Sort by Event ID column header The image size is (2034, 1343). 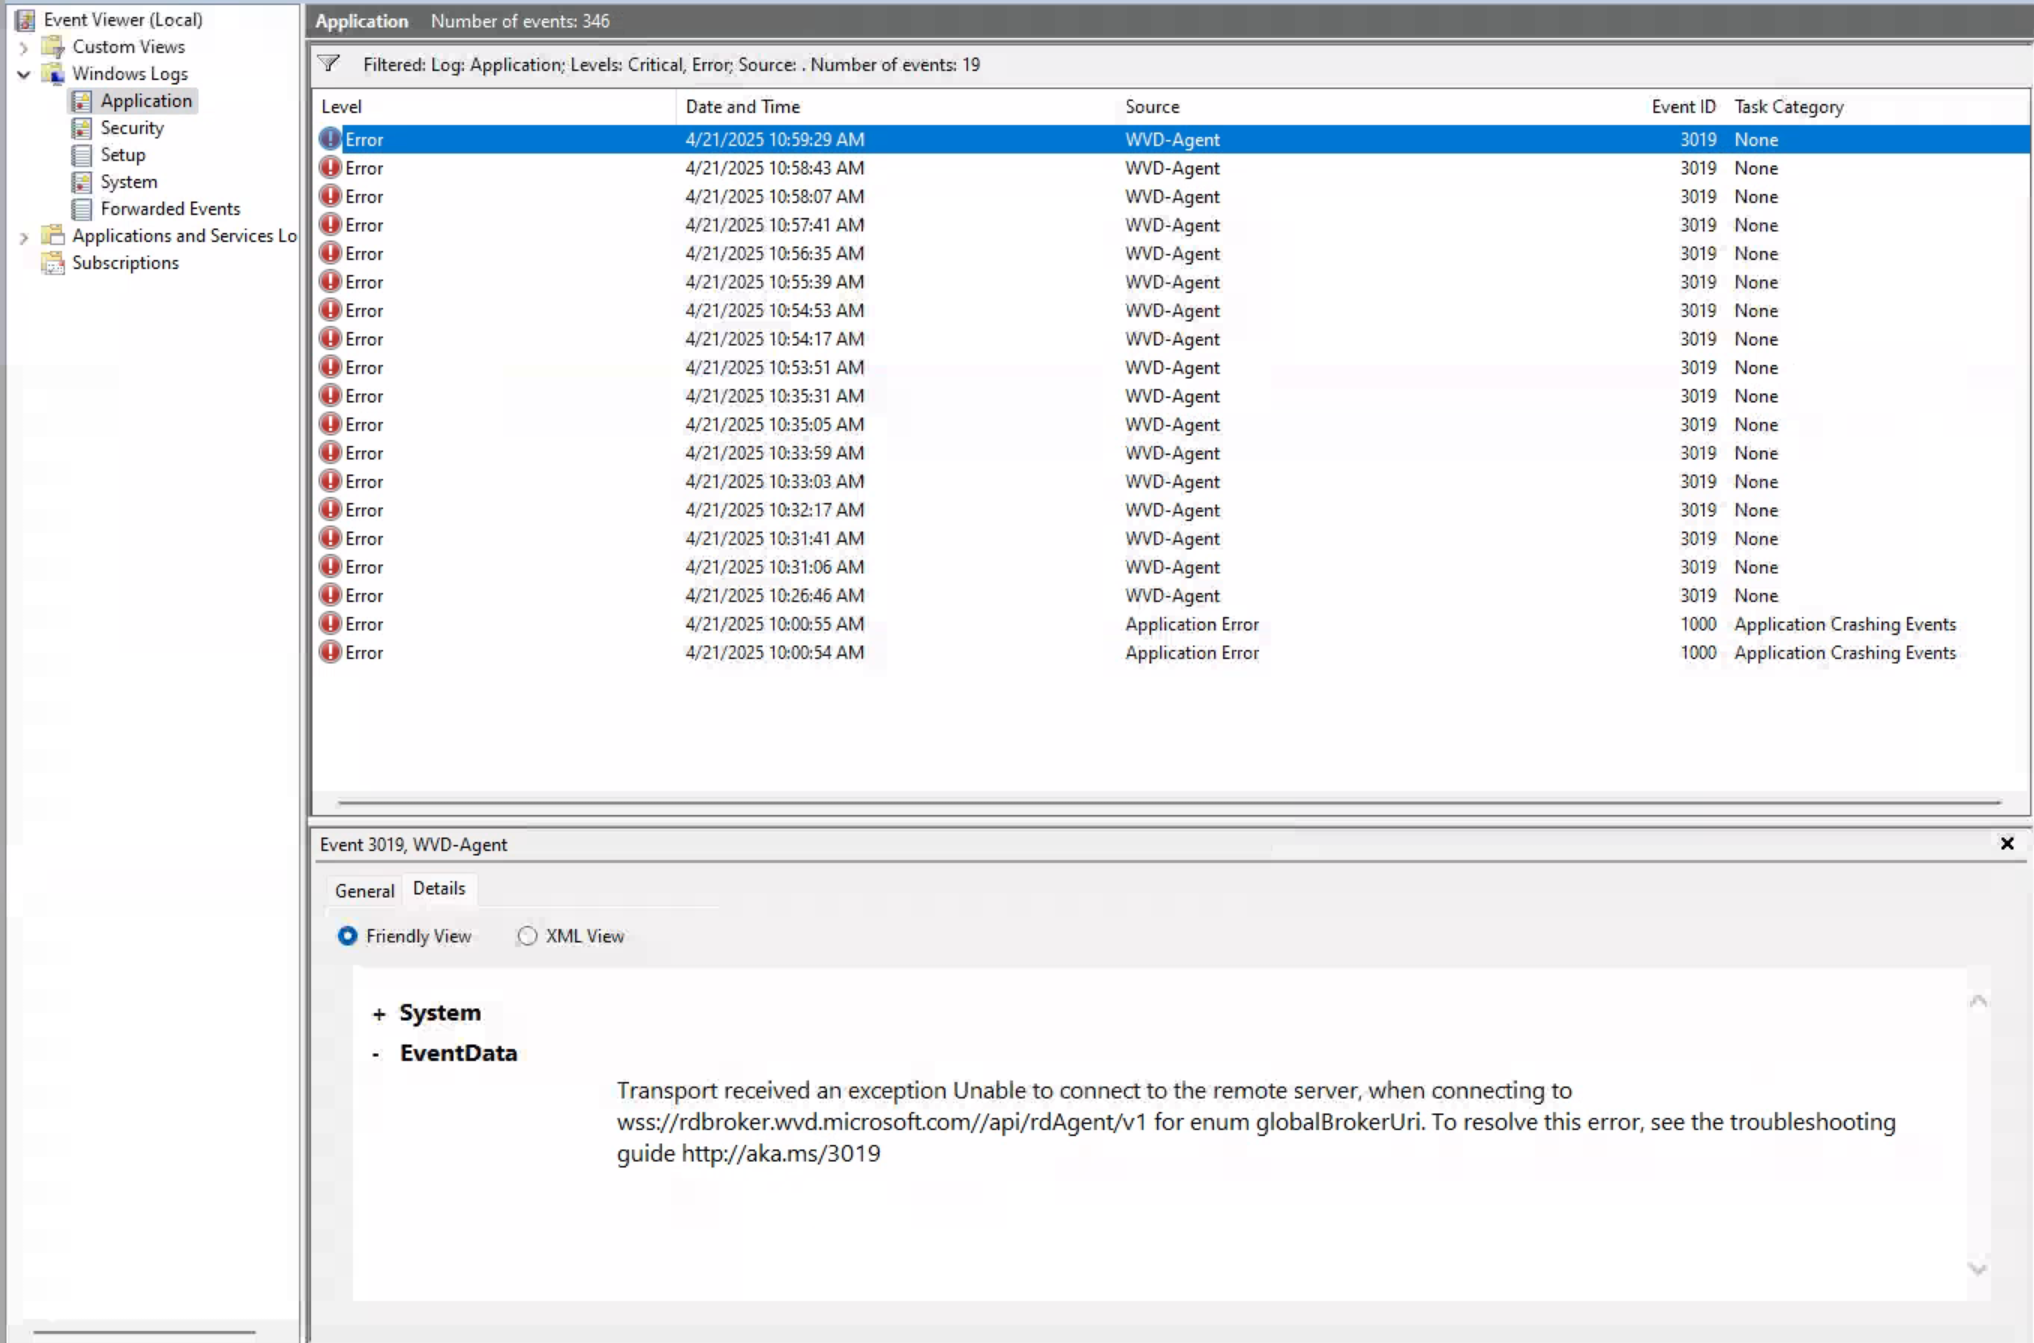(1682, 107)
